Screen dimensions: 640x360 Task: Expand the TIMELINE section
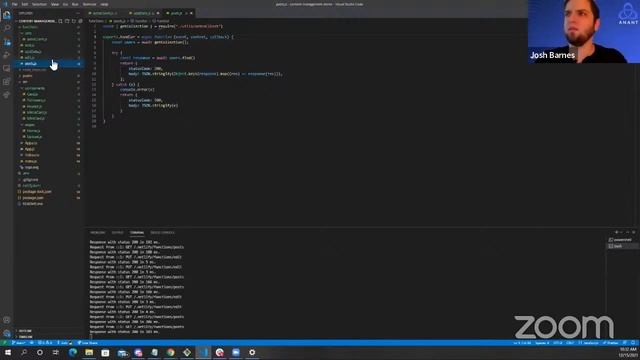[49, 337]
